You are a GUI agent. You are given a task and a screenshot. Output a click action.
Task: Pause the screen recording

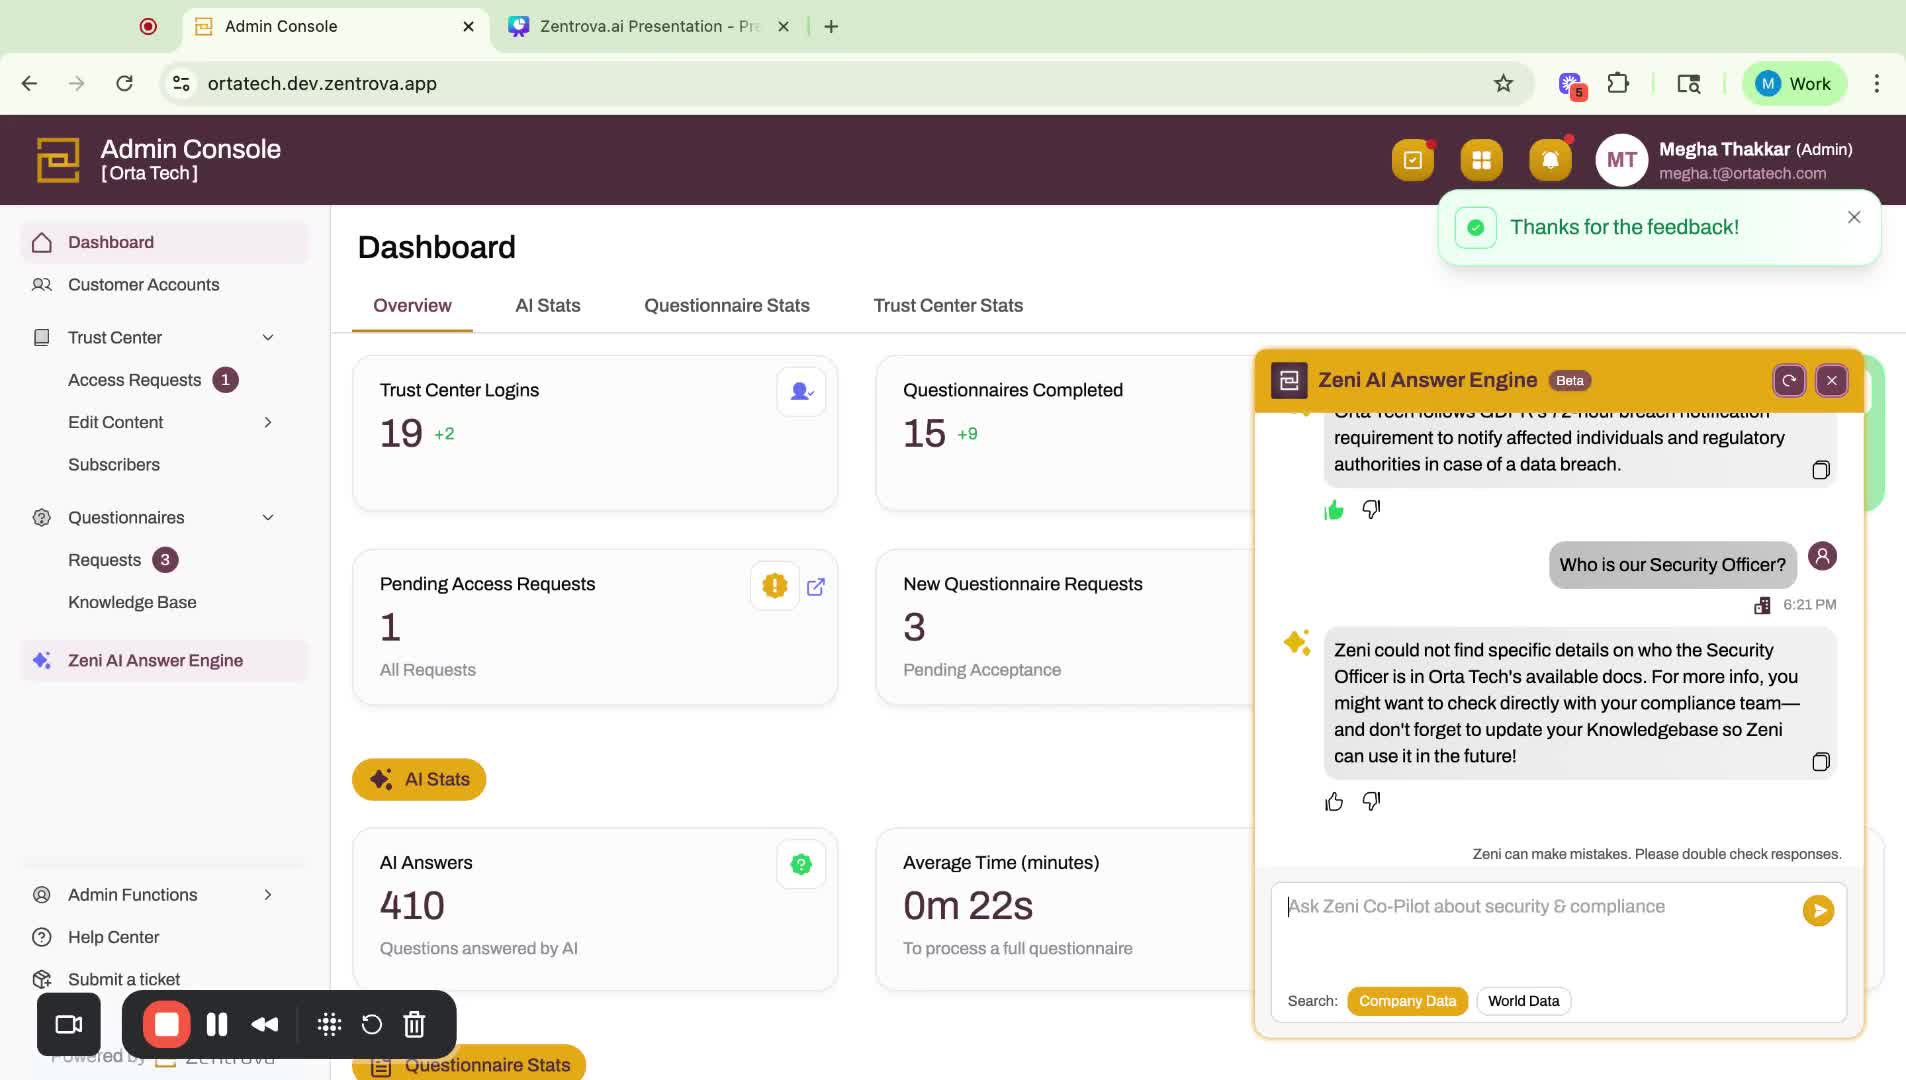coord(216,1024)
